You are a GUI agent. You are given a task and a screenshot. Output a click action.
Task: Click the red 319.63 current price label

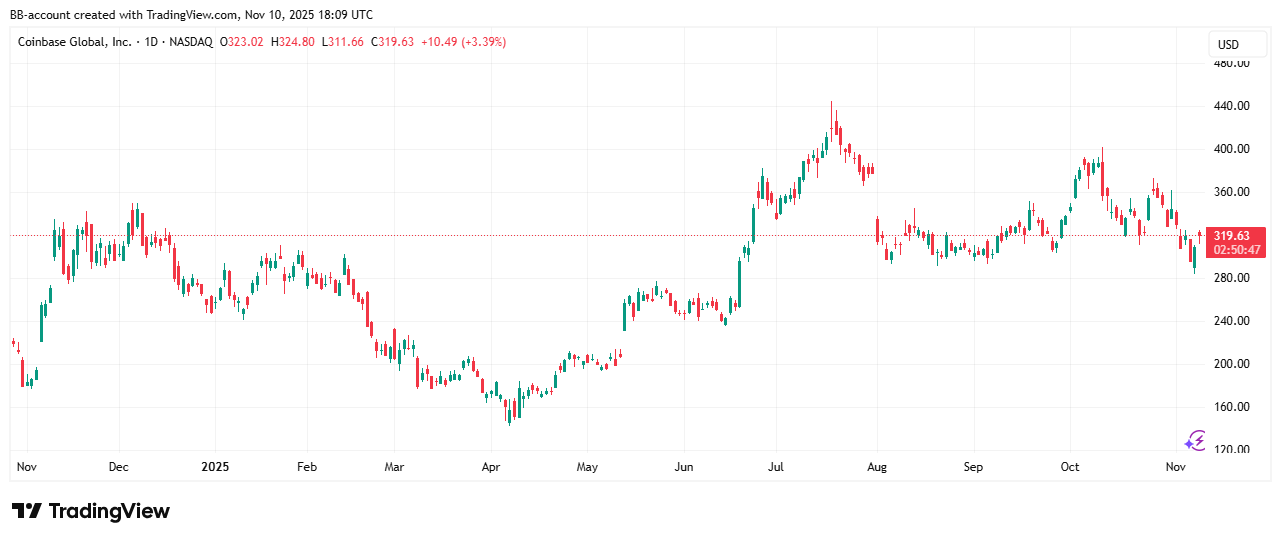1229,236
